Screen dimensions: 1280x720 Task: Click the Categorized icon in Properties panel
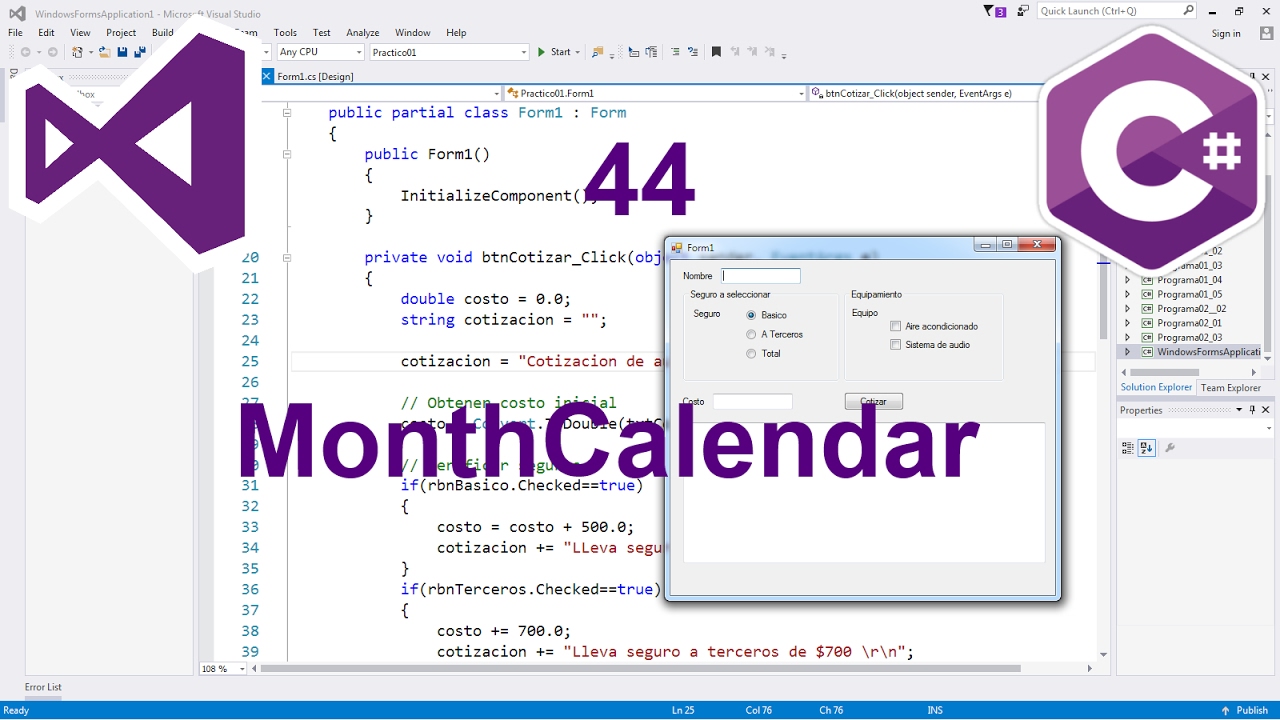(x=1128, y=448)
